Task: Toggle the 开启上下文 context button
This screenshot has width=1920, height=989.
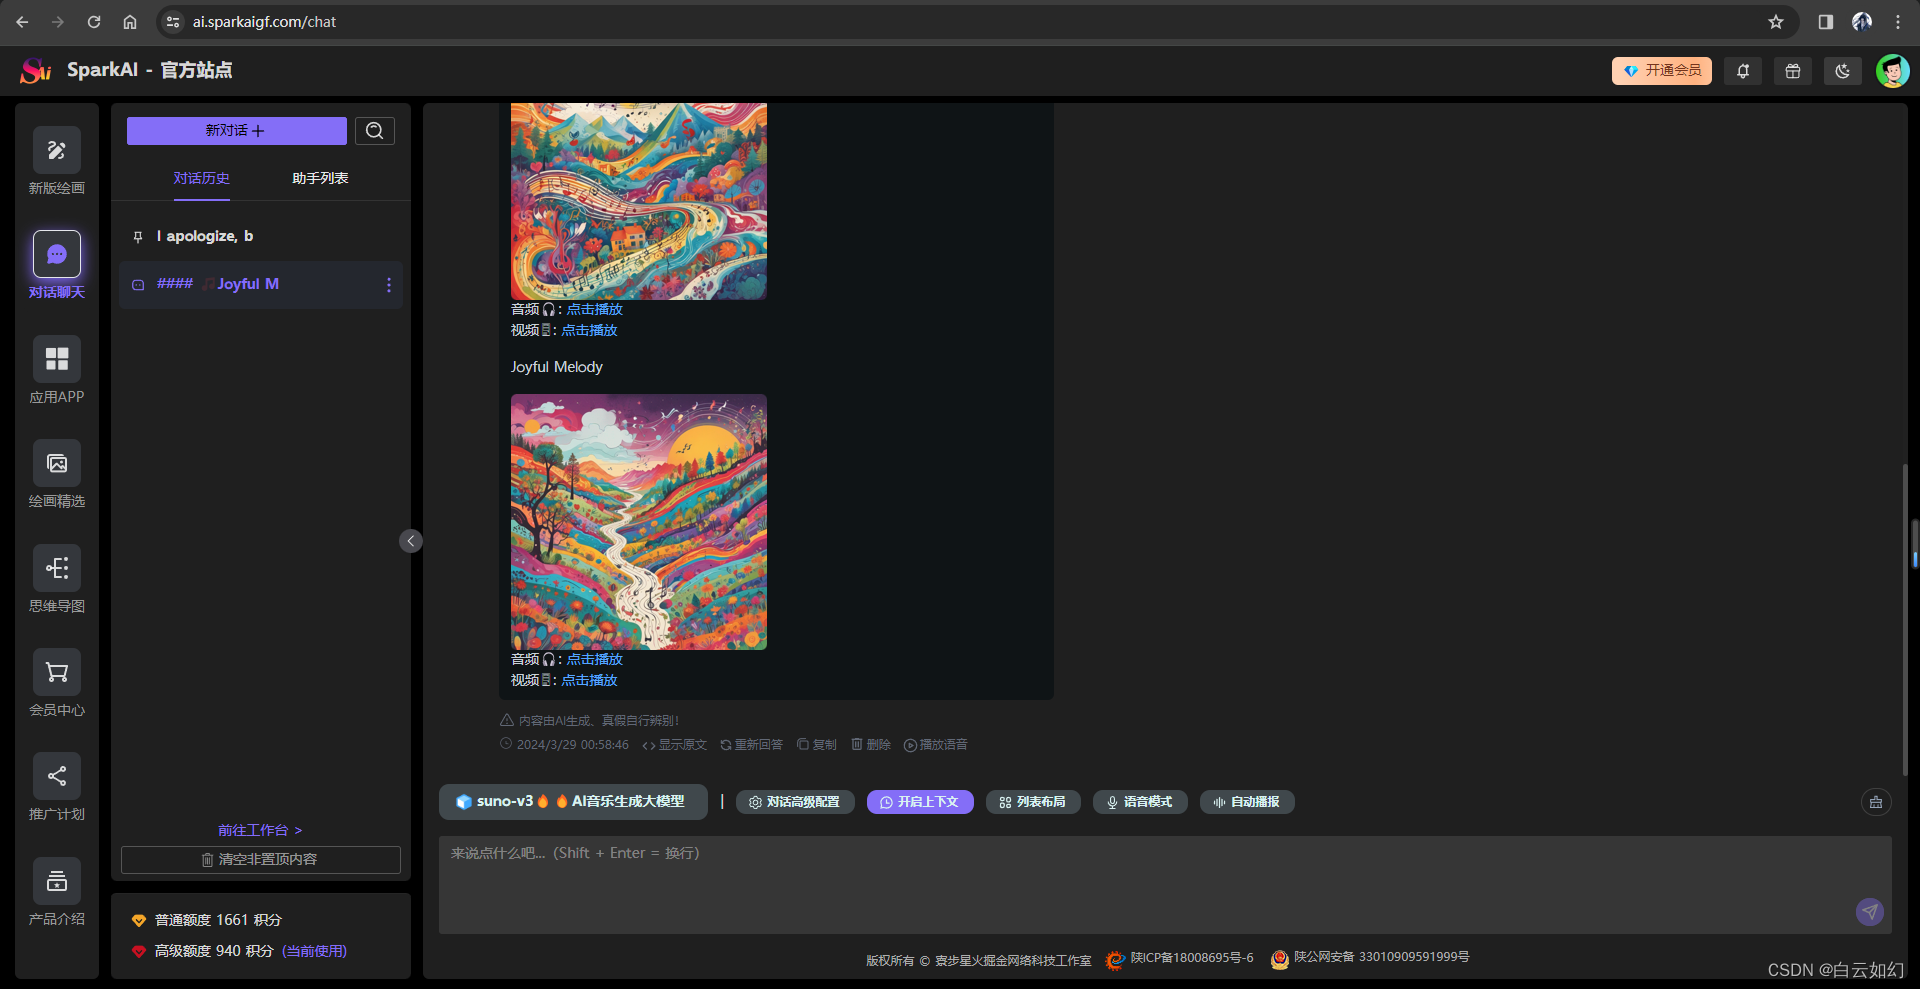Action: tap(920, 802)
